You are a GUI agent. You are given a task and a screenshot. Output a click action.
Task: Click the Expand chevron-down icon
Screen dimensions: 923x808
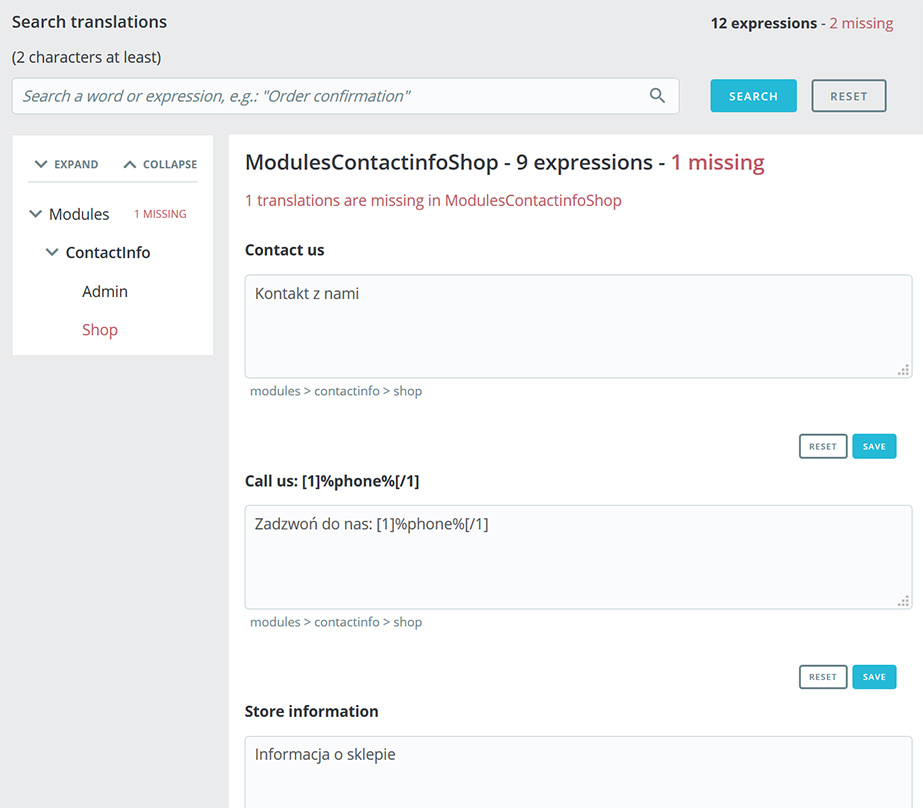point(41,164)
